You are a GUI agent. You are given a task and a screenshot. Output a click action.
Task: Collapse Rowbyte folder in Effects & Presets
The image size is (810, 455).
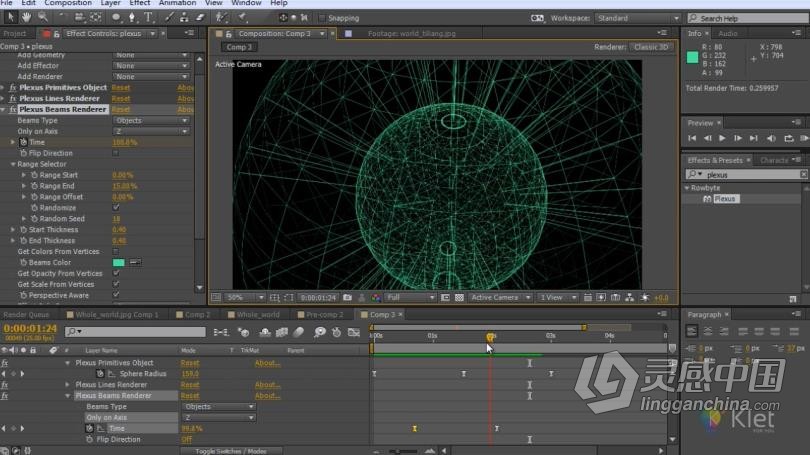pyautogui.click(x=687, y=188)
